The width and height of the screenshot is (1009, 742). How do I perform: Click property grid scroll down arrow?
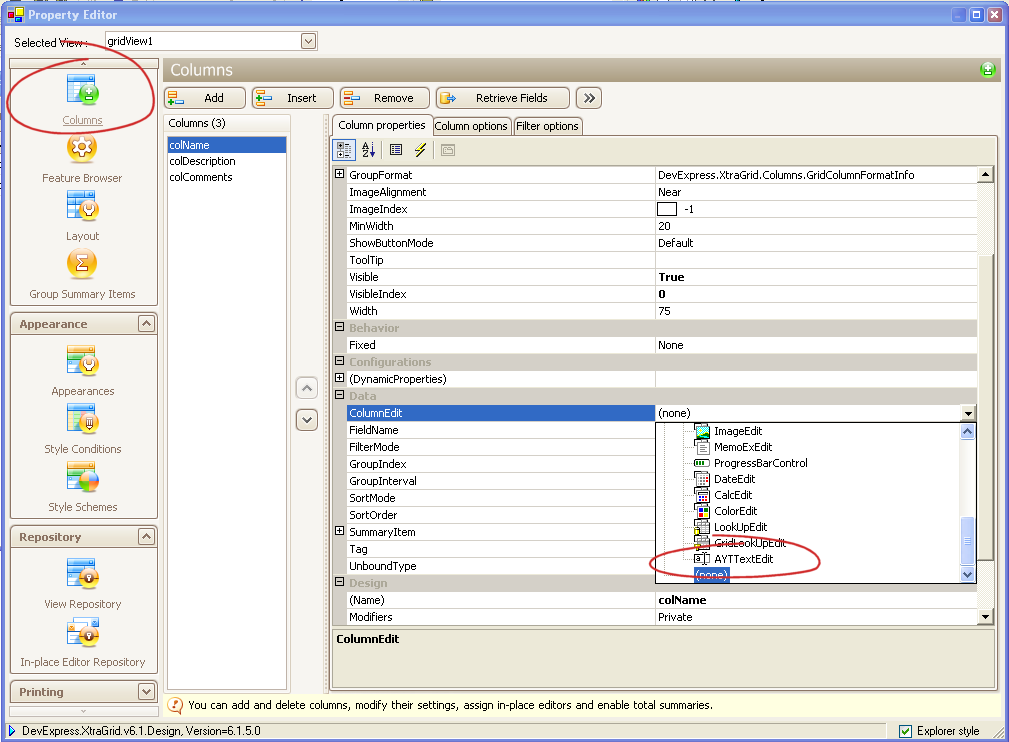click(985, 617)
